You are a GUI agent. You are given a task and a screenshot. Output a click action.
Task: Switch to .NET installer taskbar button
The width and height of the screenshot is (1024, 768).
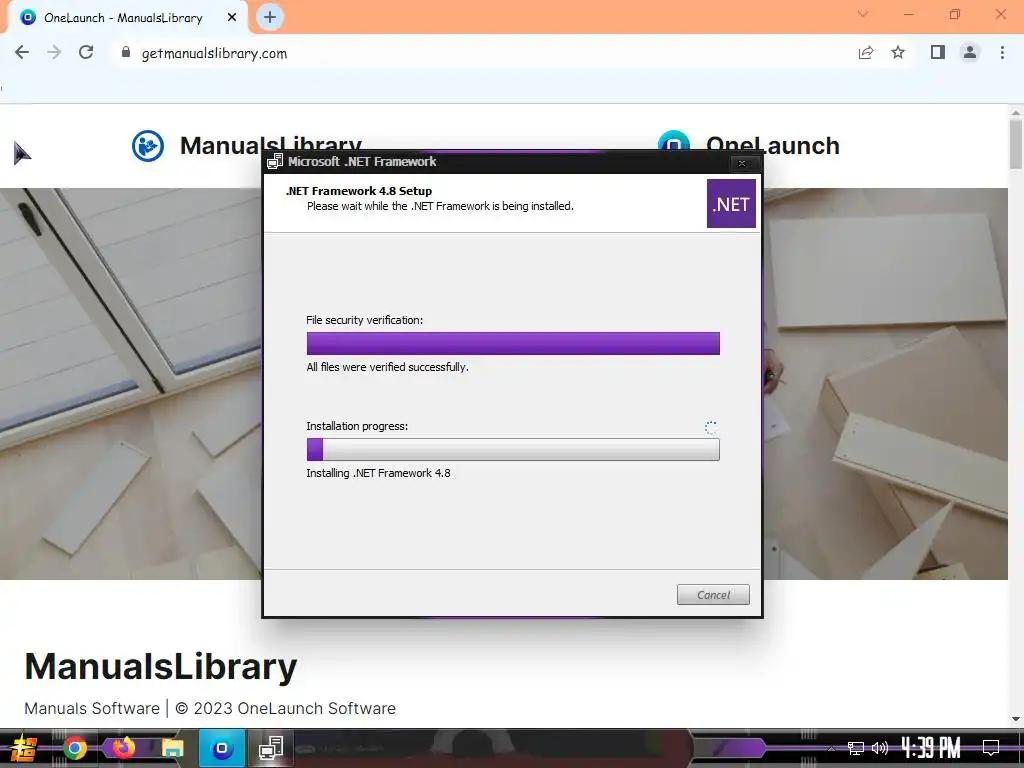270,748
